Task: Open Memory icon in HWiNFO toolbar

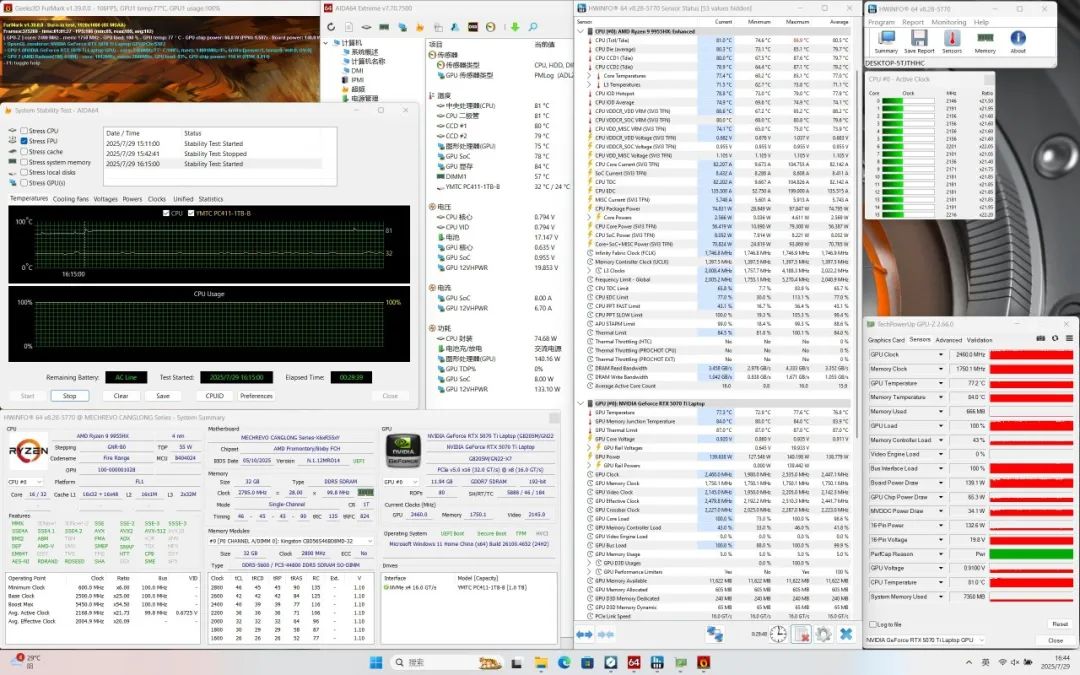Action: (x=985, y=39)
